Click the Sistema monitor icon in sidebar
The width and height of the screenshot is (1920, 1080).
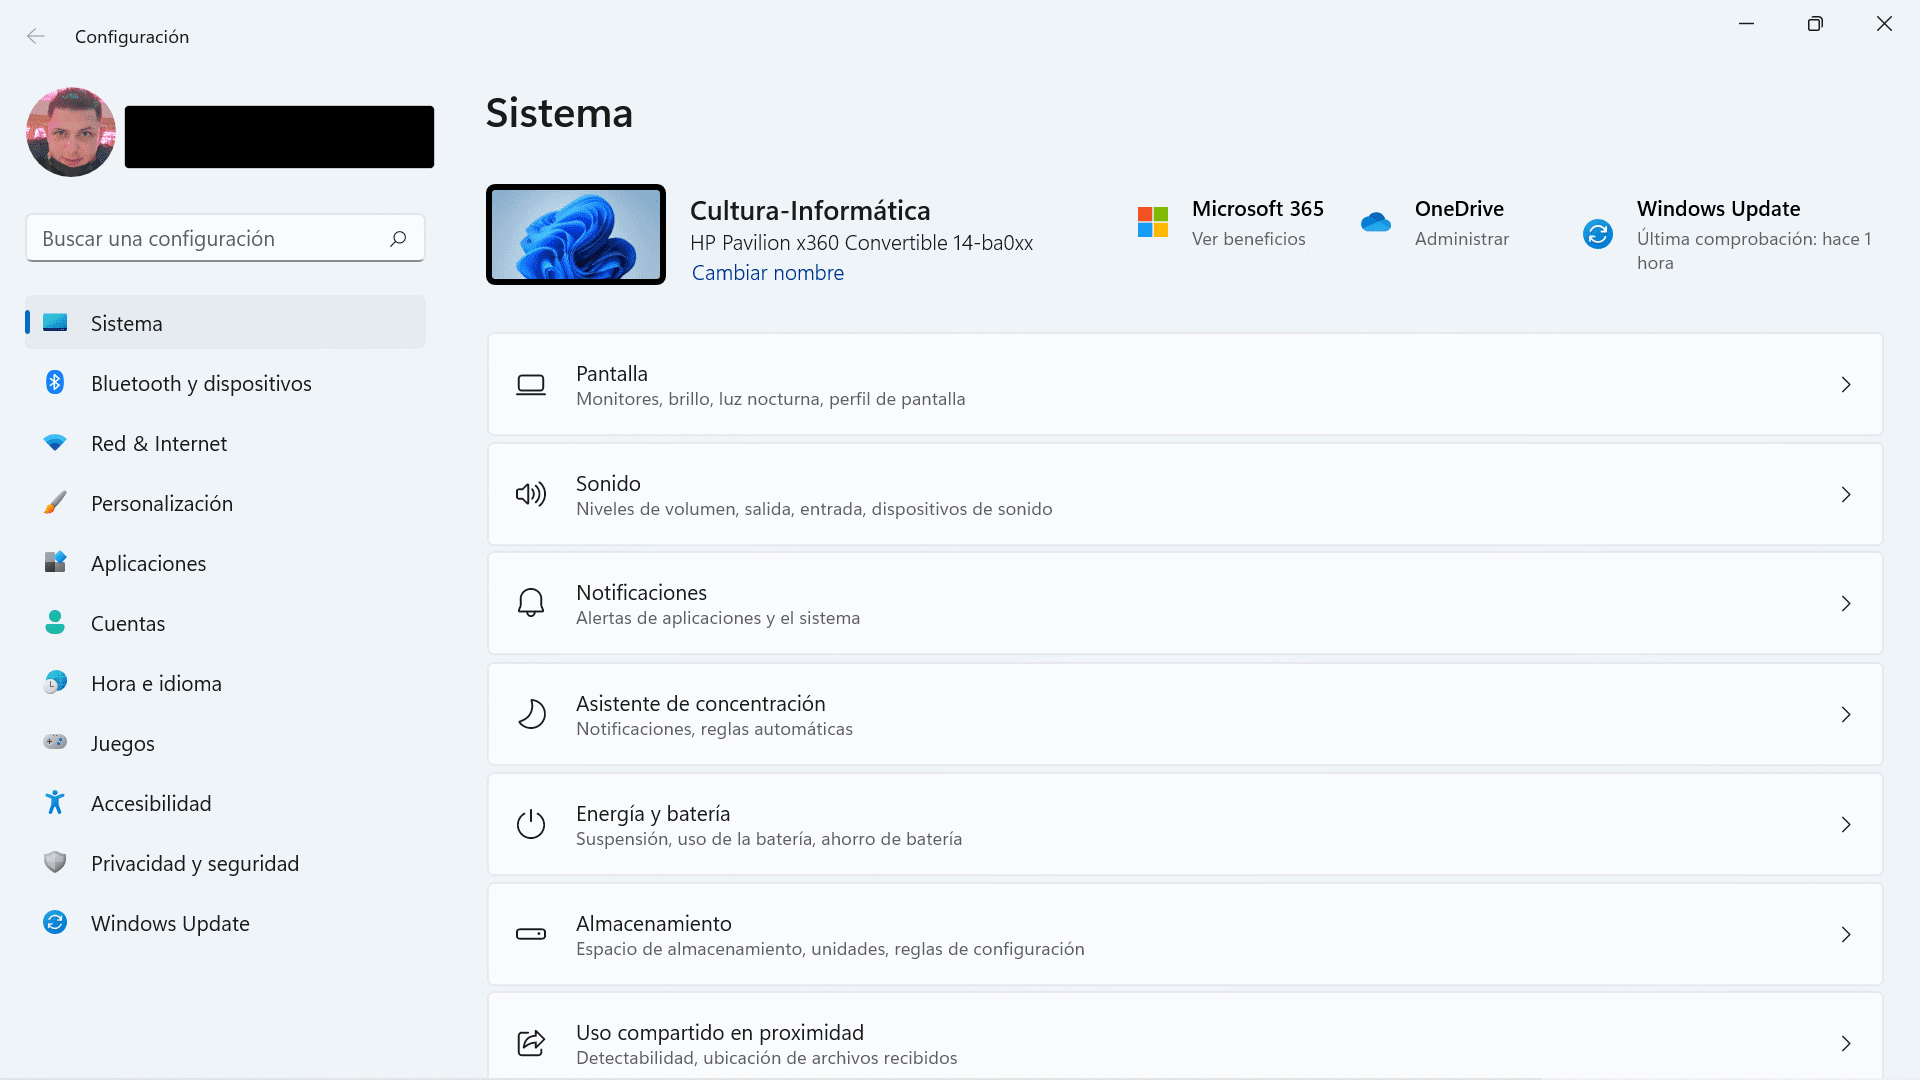click(x=55, y=323)
